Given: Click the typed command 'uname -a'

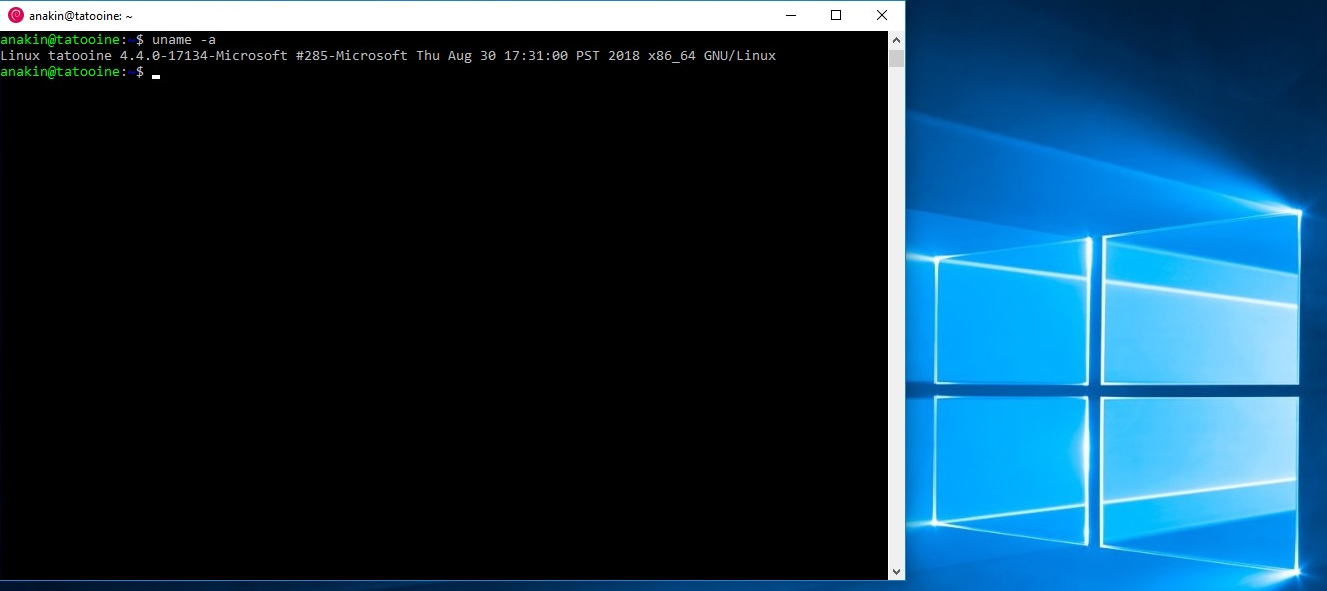Looking at the screenshot, I should point(184,40).
